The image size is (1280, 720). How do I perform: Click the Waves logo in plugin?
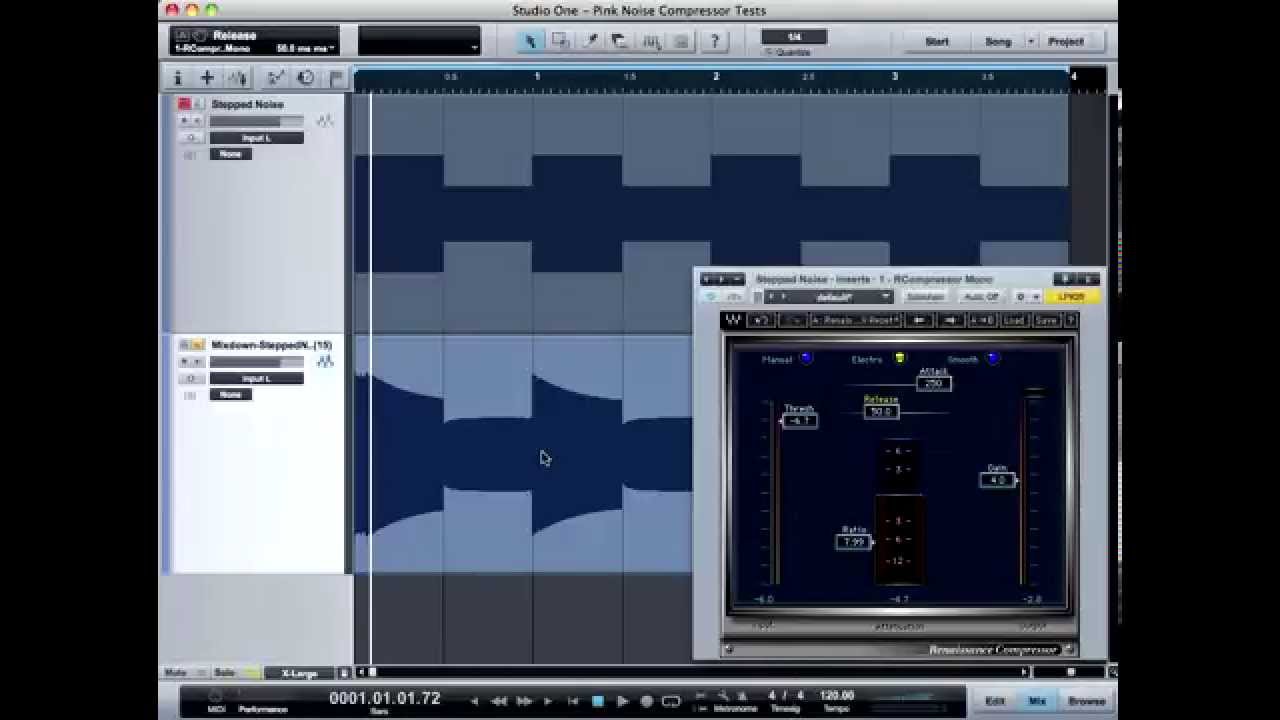coord(733,320)
